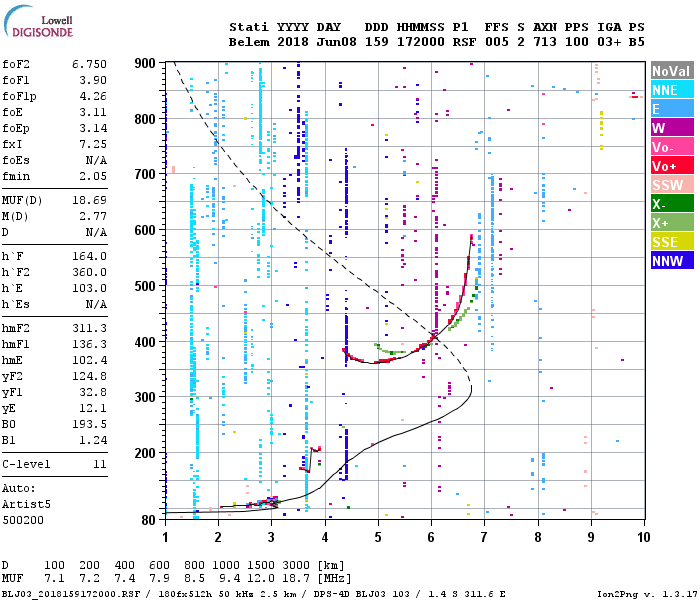
Task: Click the foF1p value 4.26
Action: [93, 96]
